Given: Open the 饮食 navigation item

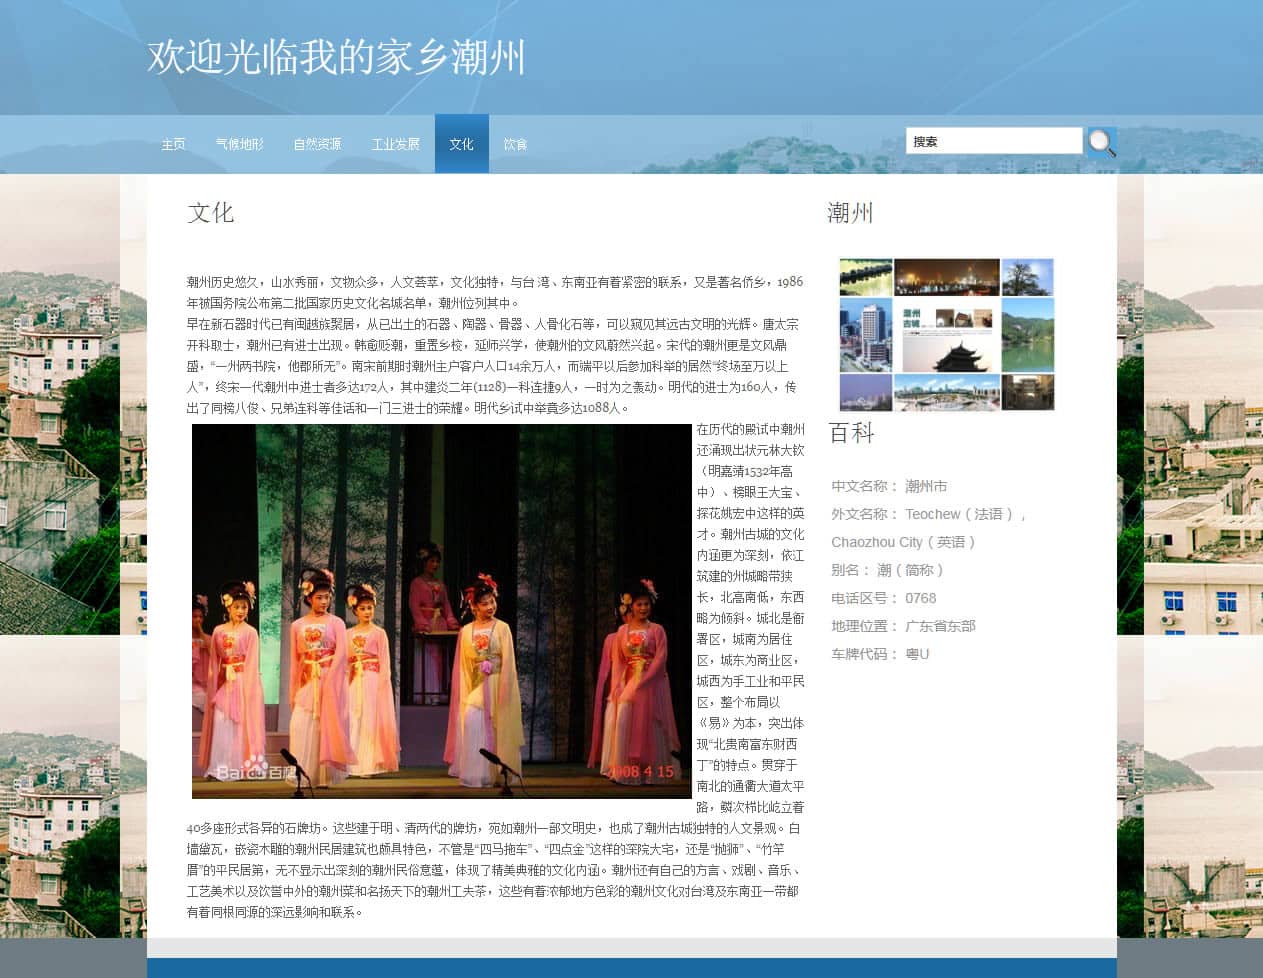Looking at the screenshot, I should click(x=515, y=144).
